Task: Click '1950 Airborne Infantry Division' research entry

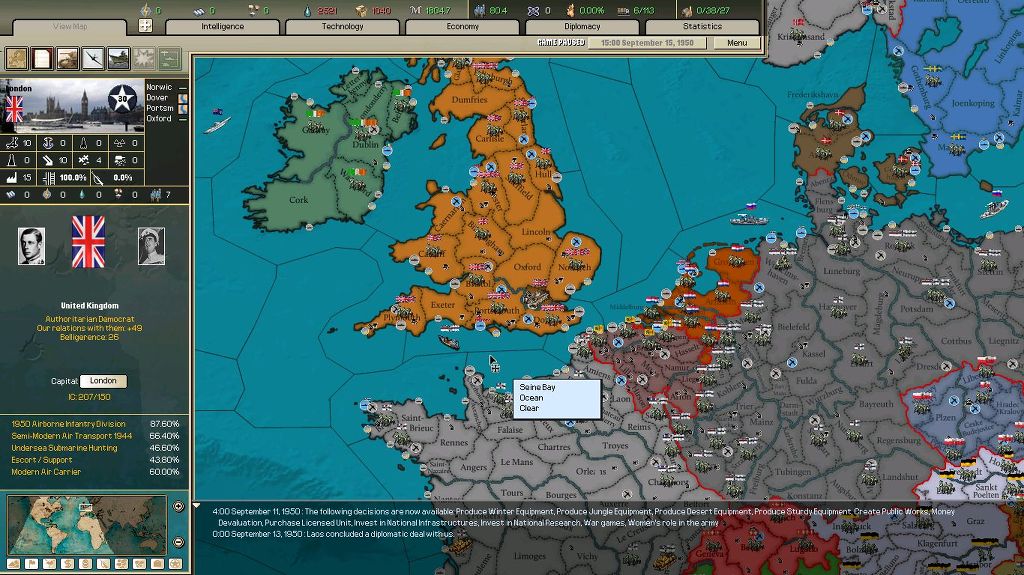Action: (x=68, y=424)
